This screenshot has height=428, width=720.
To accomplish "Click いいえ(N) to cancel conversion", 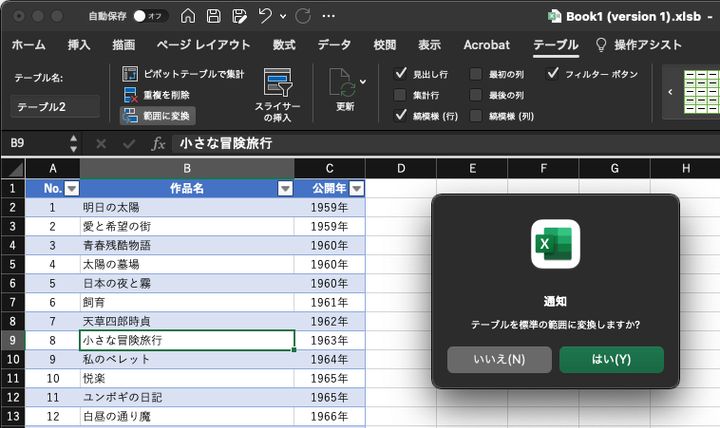I will (x=499, y=360).
